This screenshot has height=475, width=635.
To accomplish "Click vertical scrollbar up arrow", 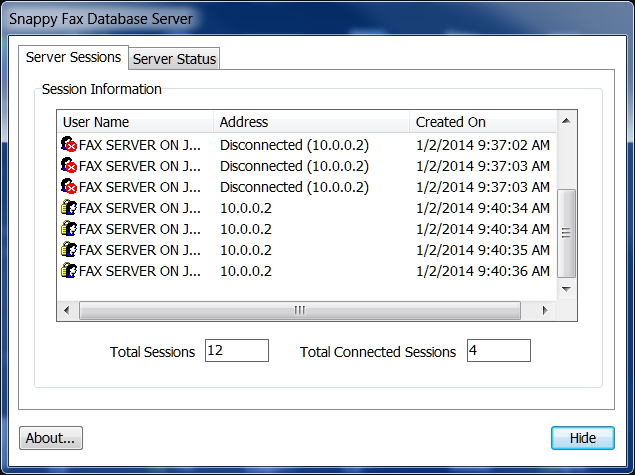I will pyautogui.click(x=567, y=121).
